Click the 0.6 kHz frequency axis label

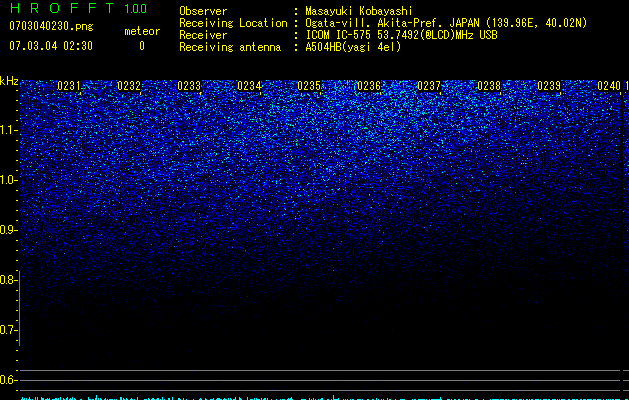8,380
